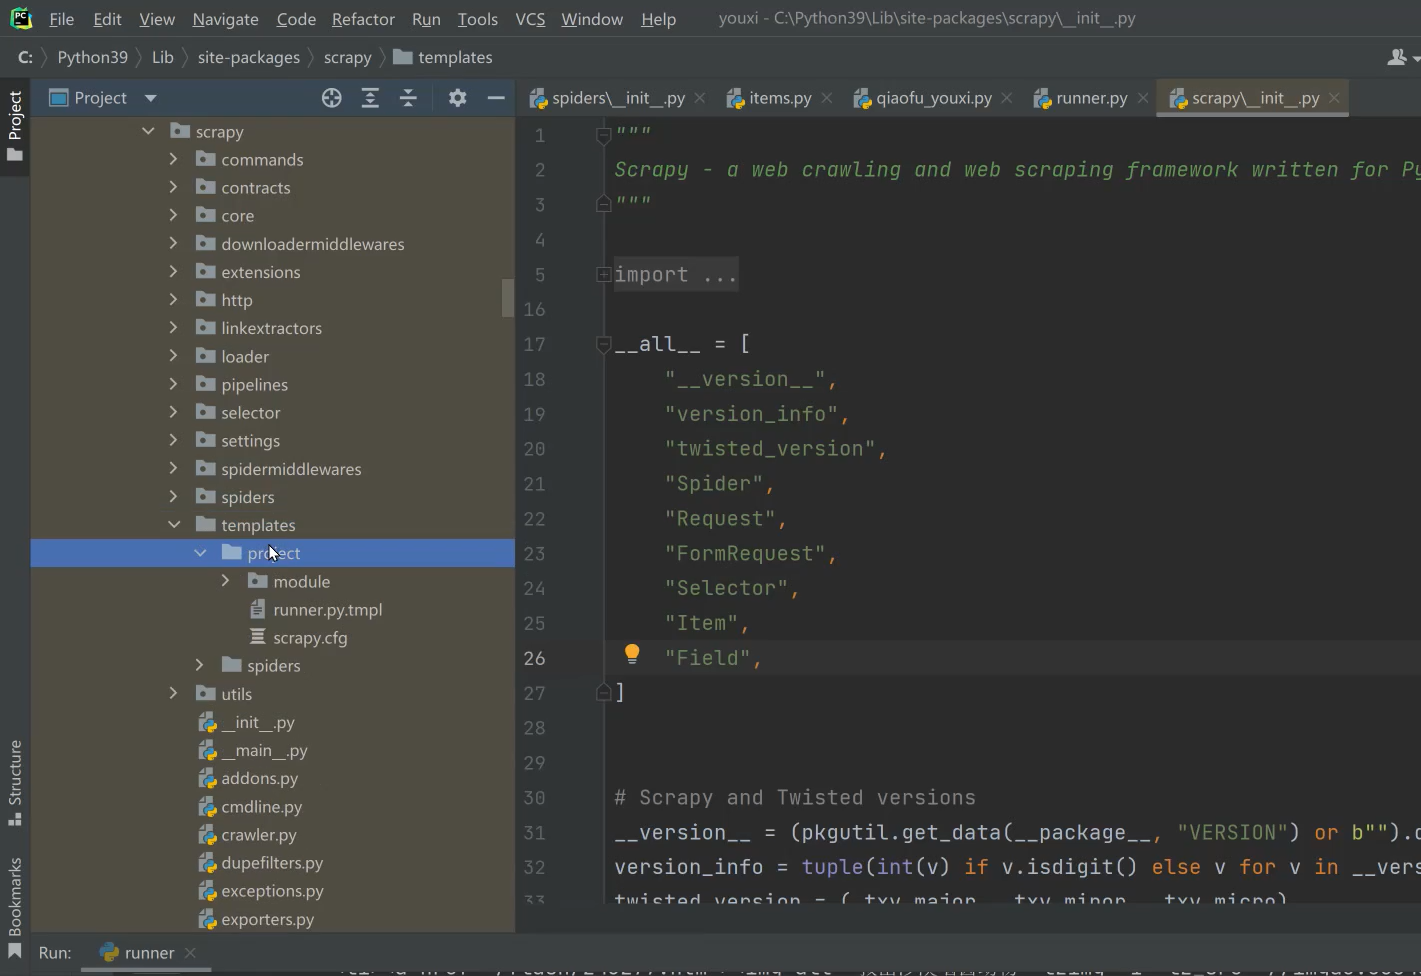Open the Refactor menu
This screenshot has width=1421, height=976.
coord(363,19)
